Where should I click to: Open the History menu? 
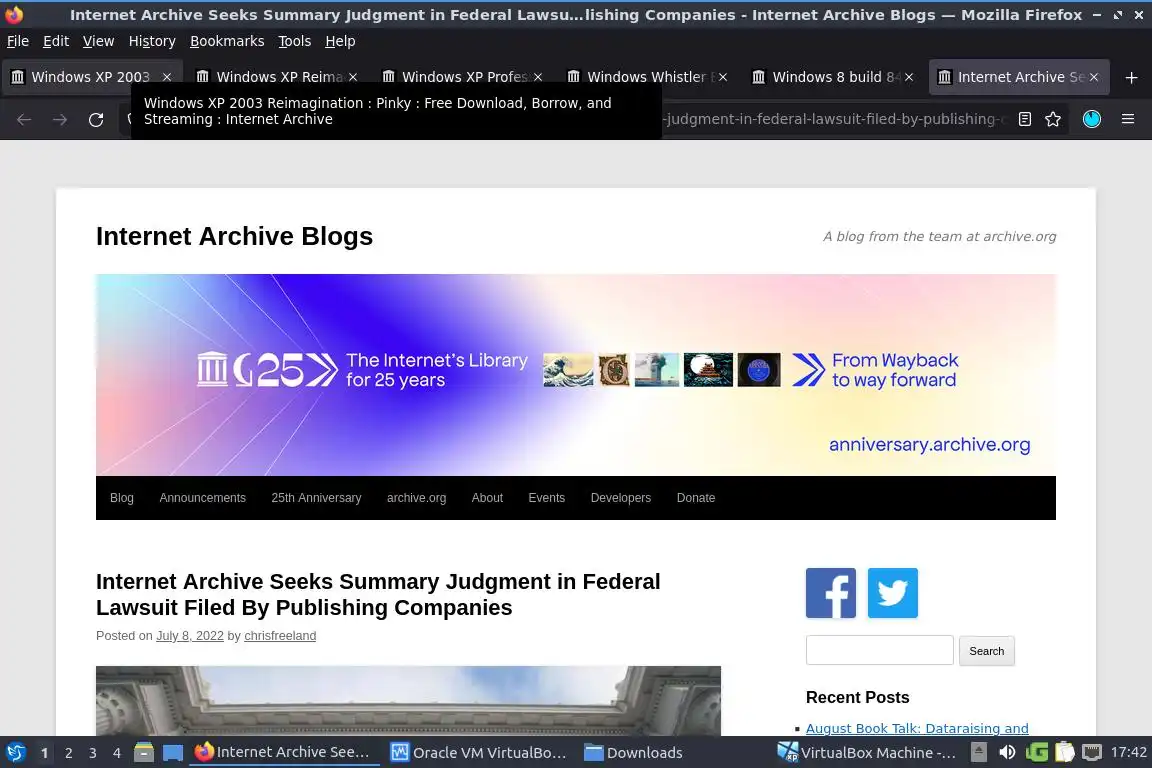point(152,41)
